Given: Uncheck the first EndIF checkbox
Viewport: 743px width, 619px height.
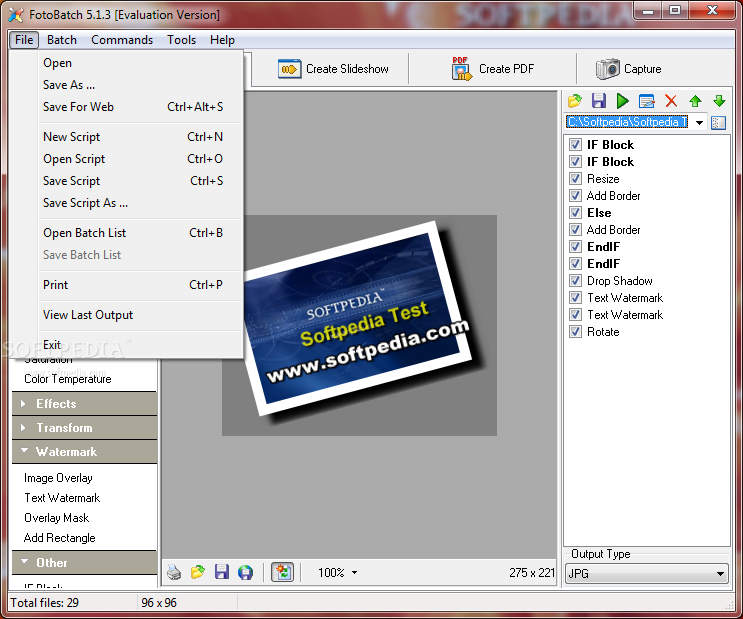Looking at the screenshot, I should click(x=575, y=246).
